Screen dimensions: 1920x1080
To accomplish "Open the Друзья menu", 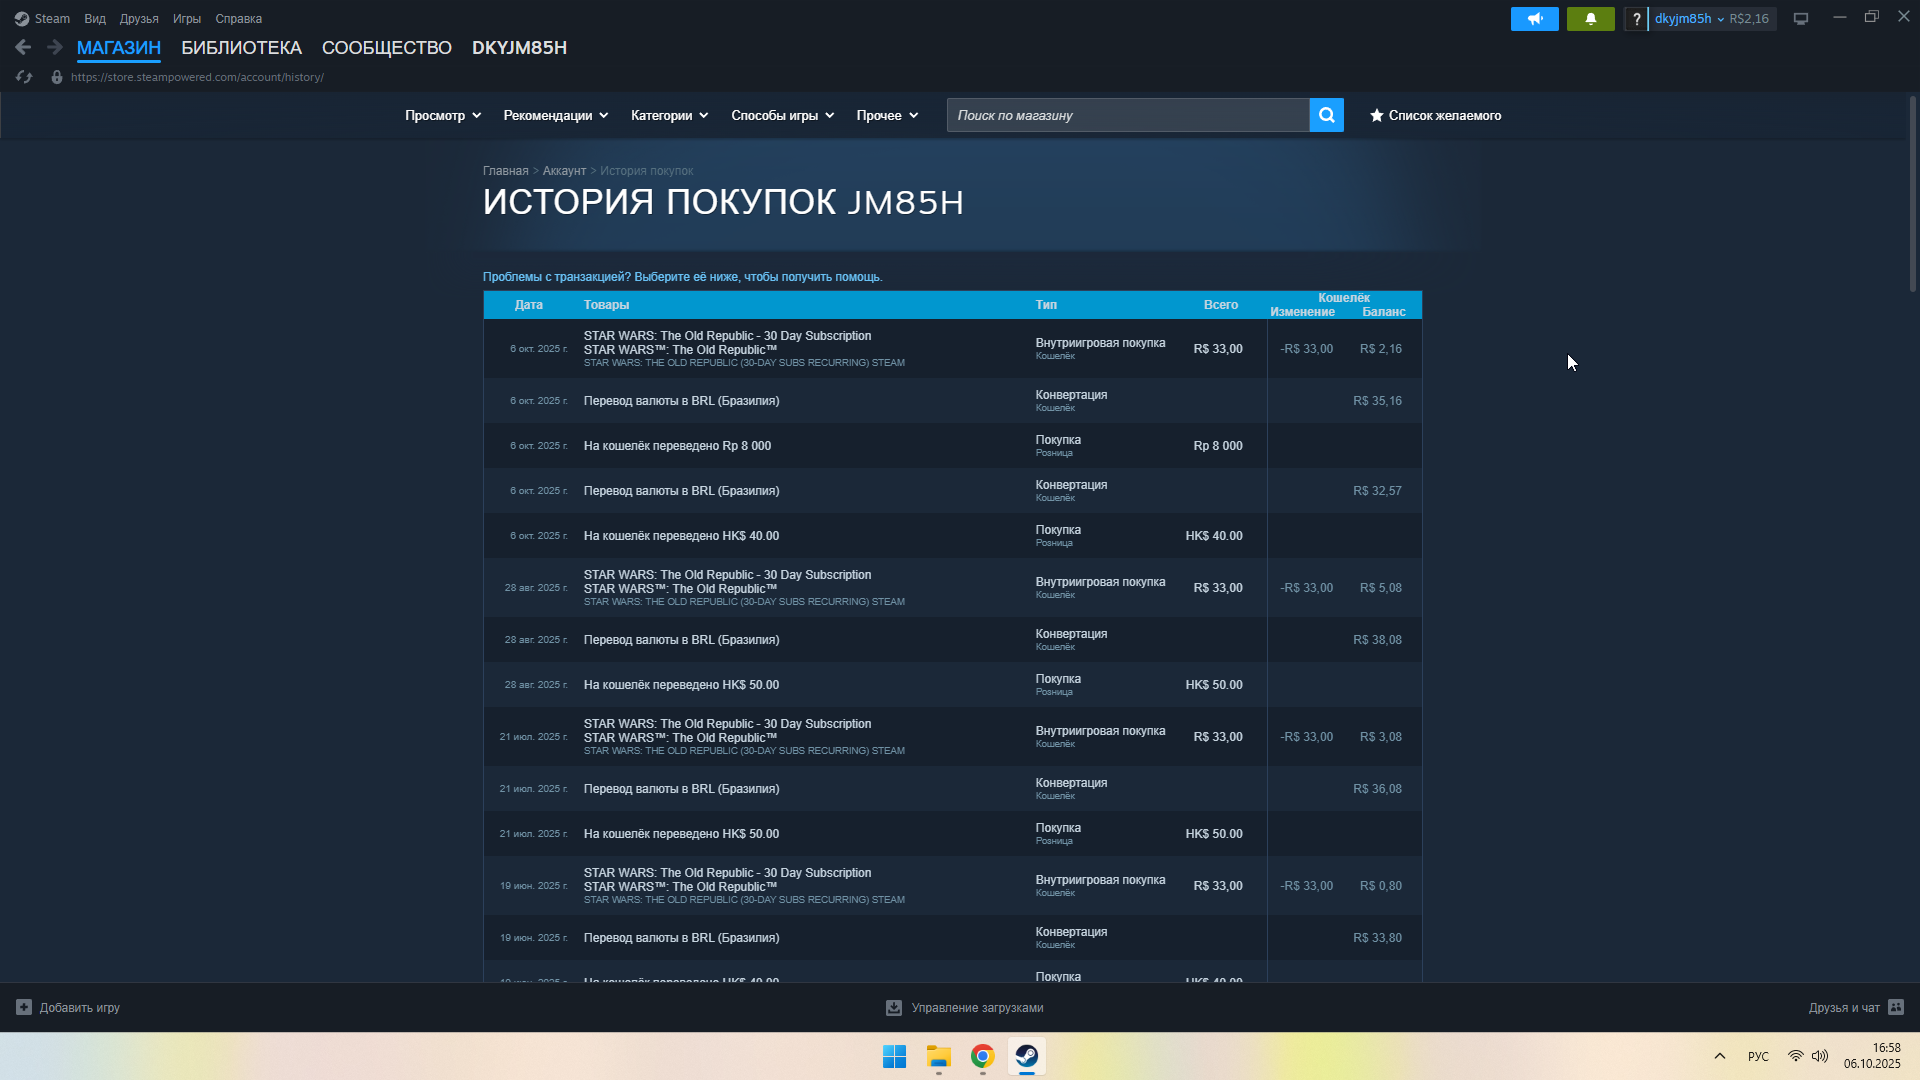I will point(139,19).
